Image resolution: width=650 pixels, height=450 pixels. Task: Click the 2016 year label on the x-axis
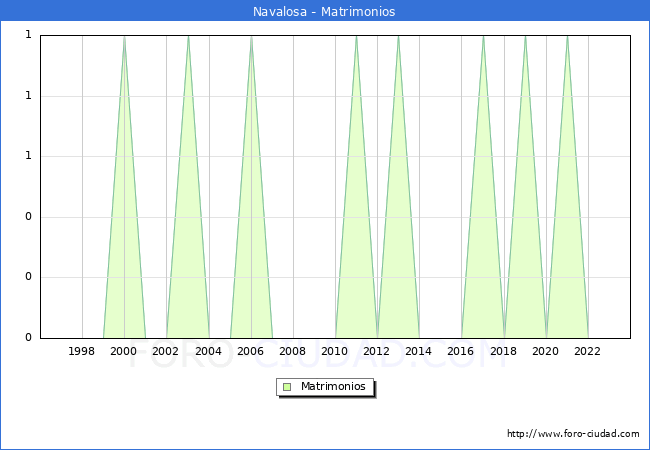pos(461,351)
